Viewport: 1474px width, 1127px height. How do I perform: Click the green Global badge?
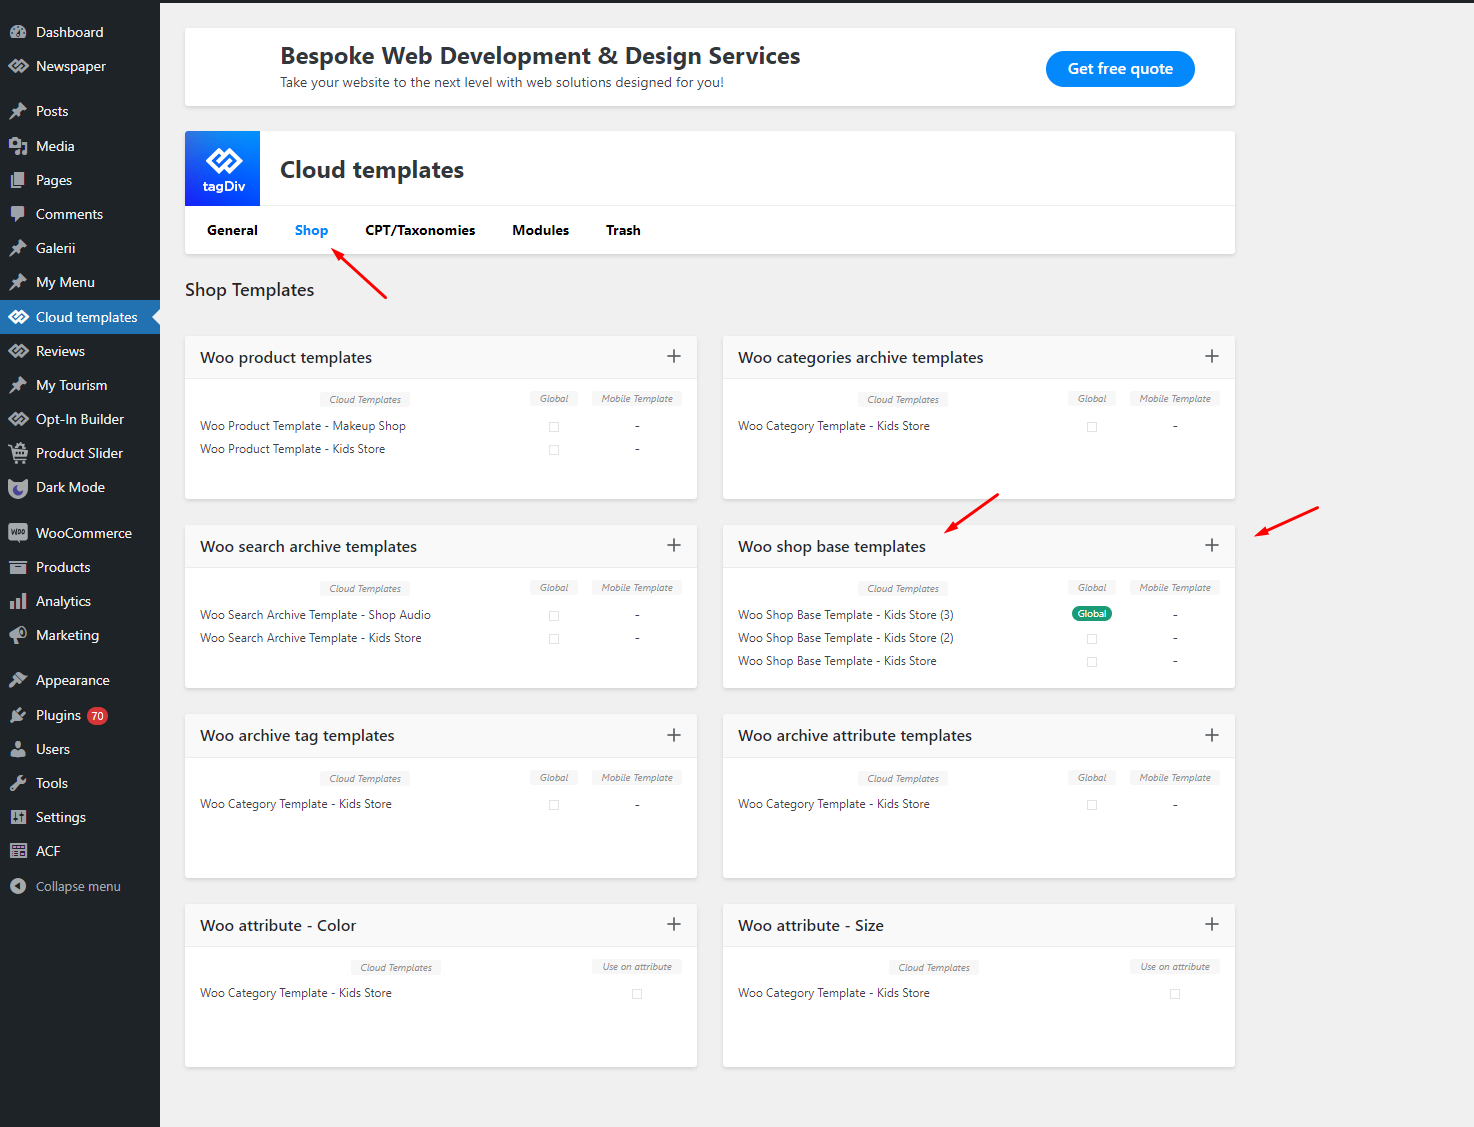pyautogui.click(x=1092, y=614)
